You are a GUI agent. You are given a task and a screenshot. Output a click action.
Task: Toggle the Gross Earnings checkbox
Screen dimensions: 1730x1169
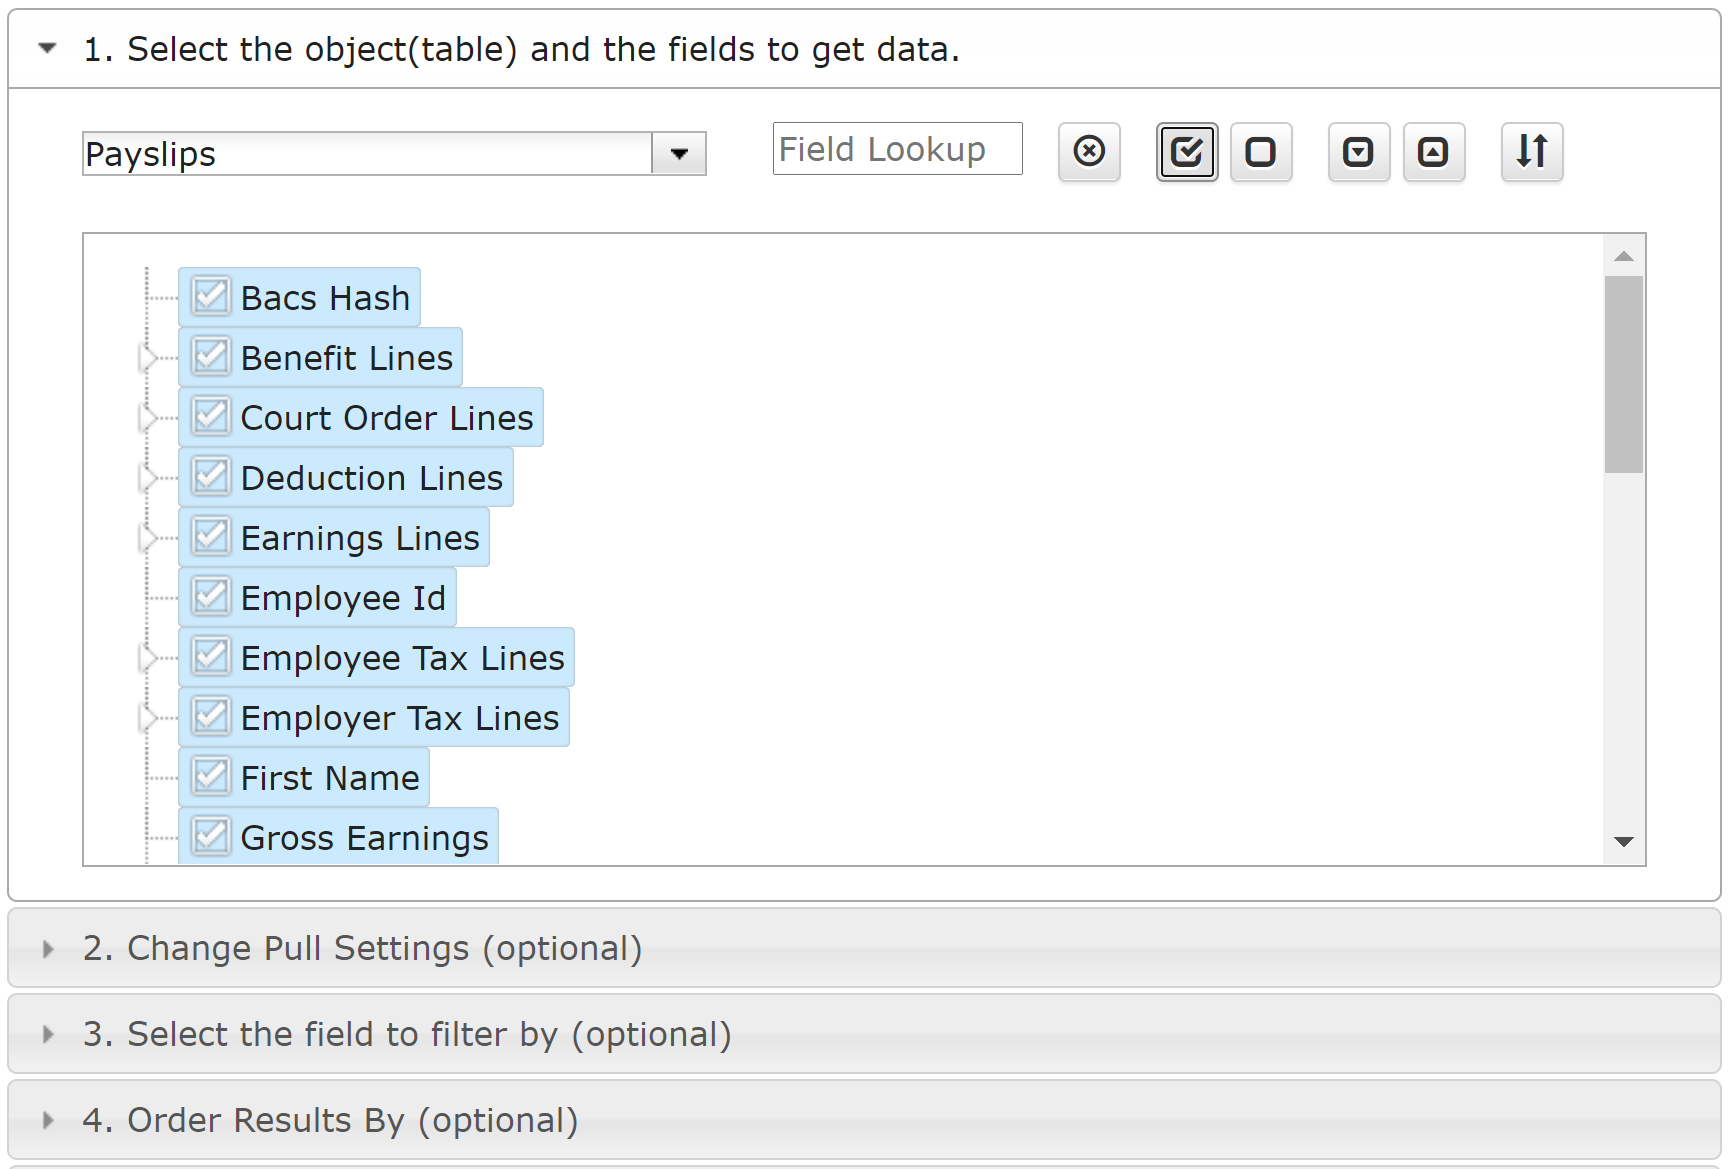[x=211, y=836]
